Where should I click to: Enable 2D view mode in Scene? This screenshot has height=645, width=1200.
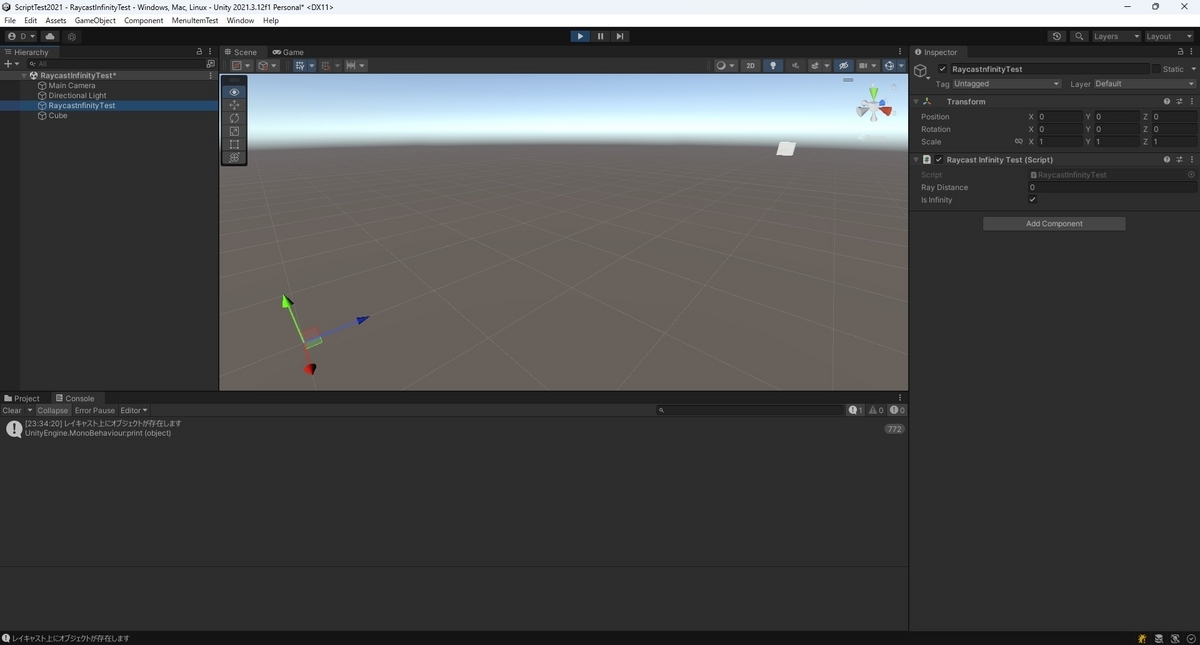[750, 65]
